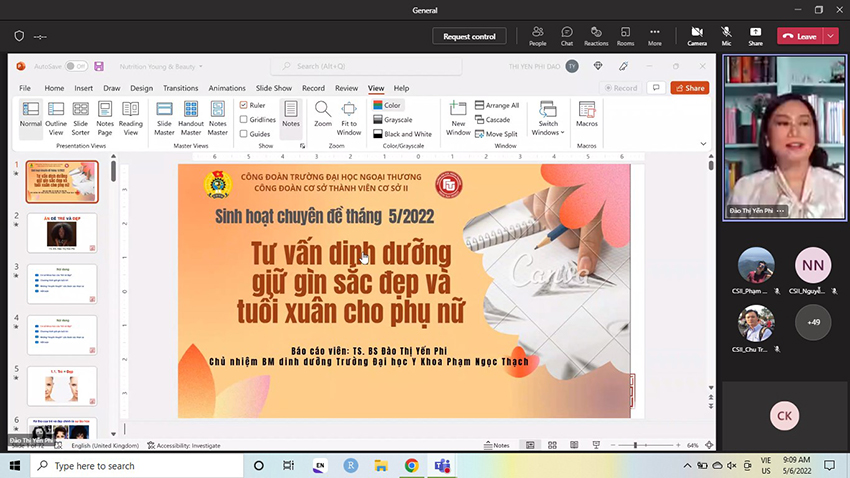The width and height of the screenshot is (850, 478).
Task: Click Fit slide to current window icon
Action: [709, 445]
